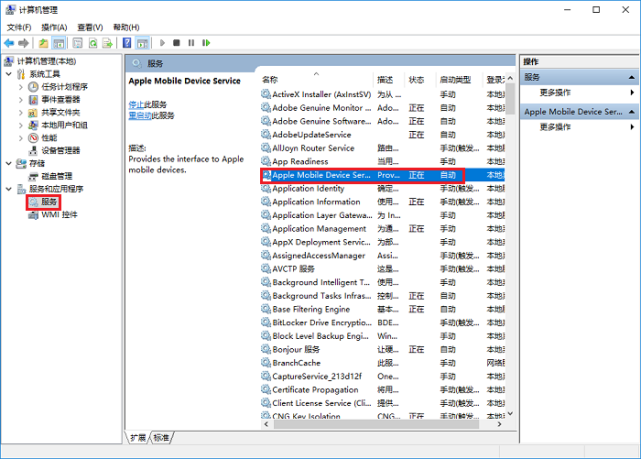Image resolution: width=641 pixels, height=459 pixels.
Task: Select WMI 控件 in the tree
Action: [59, 215]
